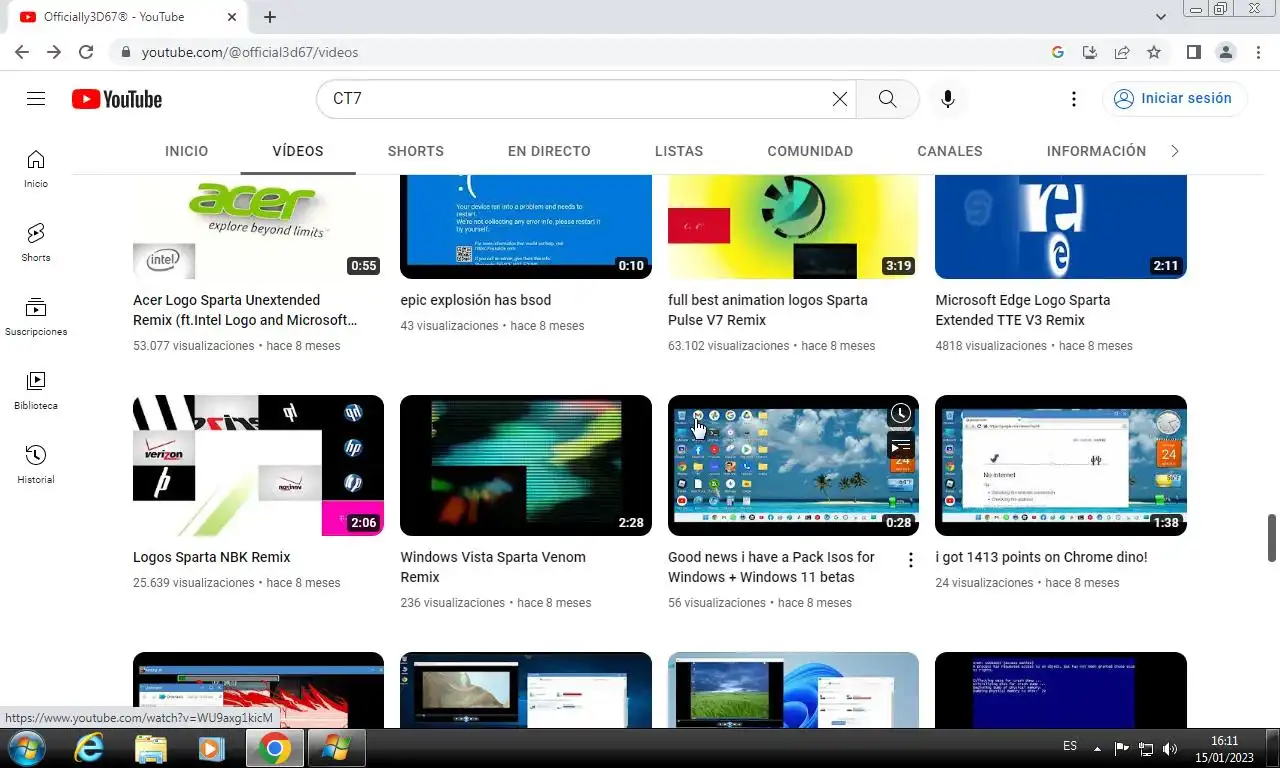Open epic explosión has bsod video title
Screen dimensions: 1280x768
coord(476,300)
